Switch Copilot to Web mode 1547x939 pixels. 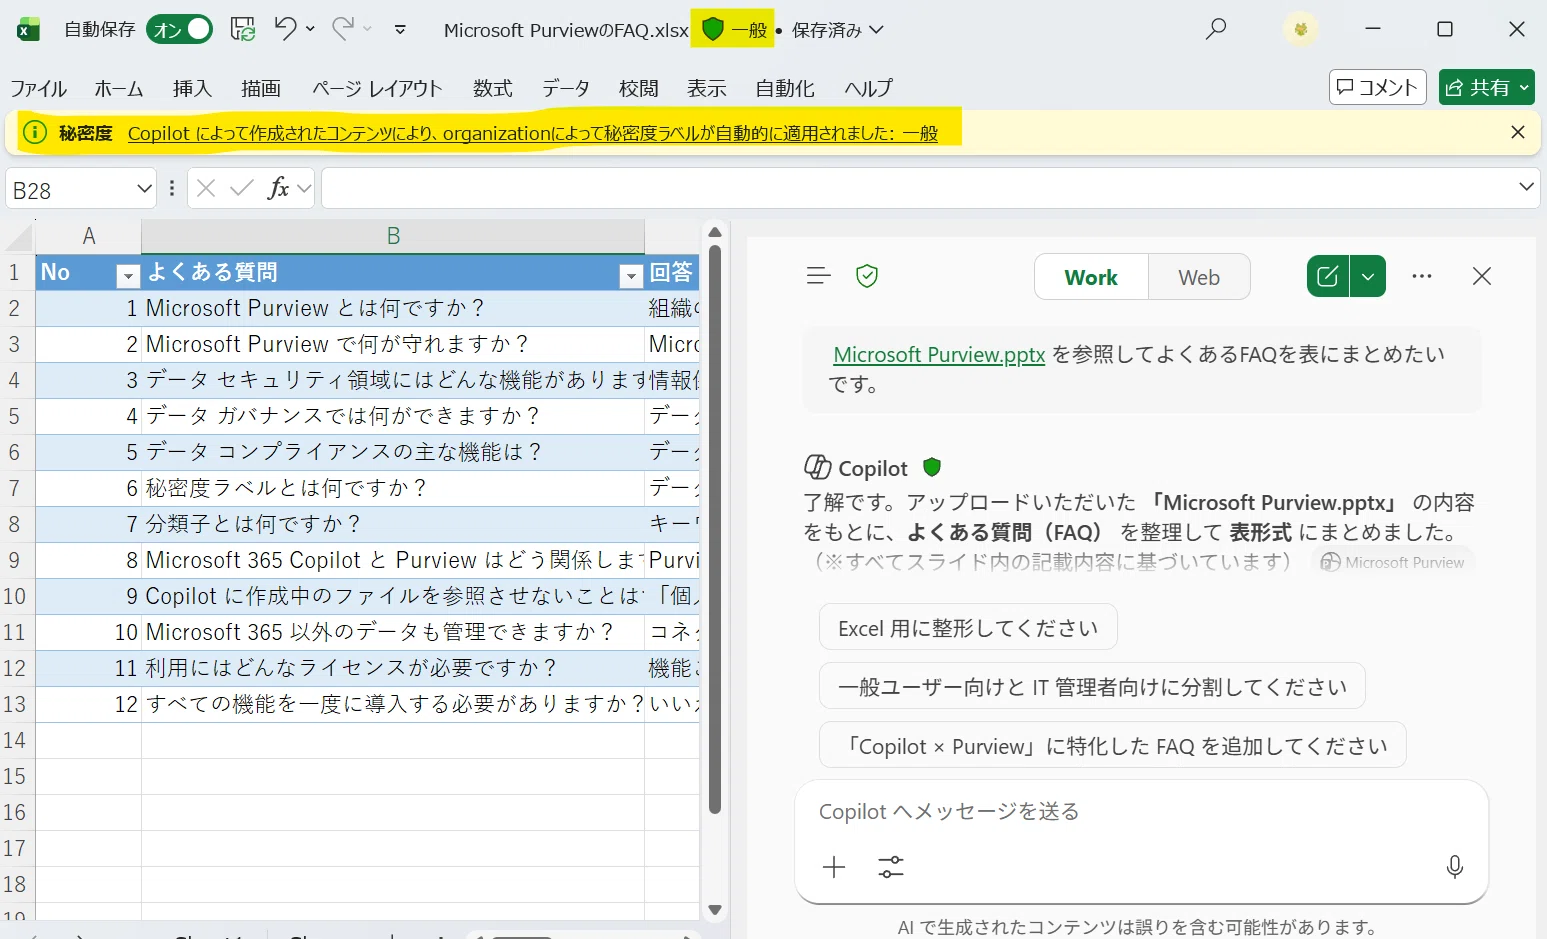click(1199, 277)
